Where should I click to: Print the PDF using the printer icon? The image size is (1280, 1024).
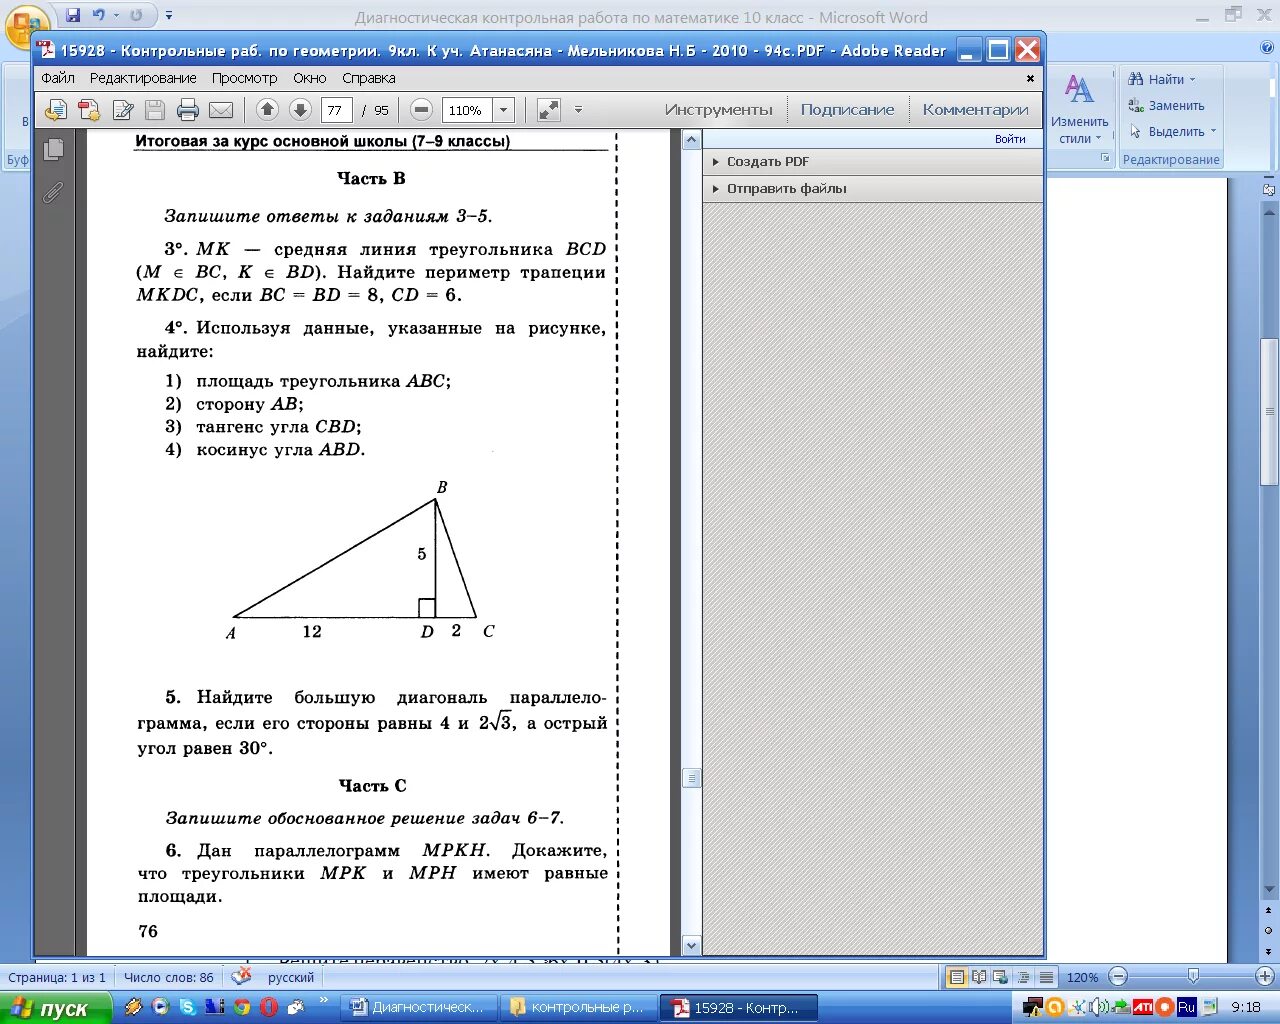point(187,110)
